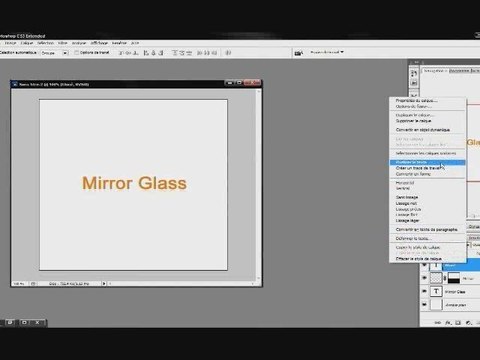Open the Analyse menu

pos(79,43)
